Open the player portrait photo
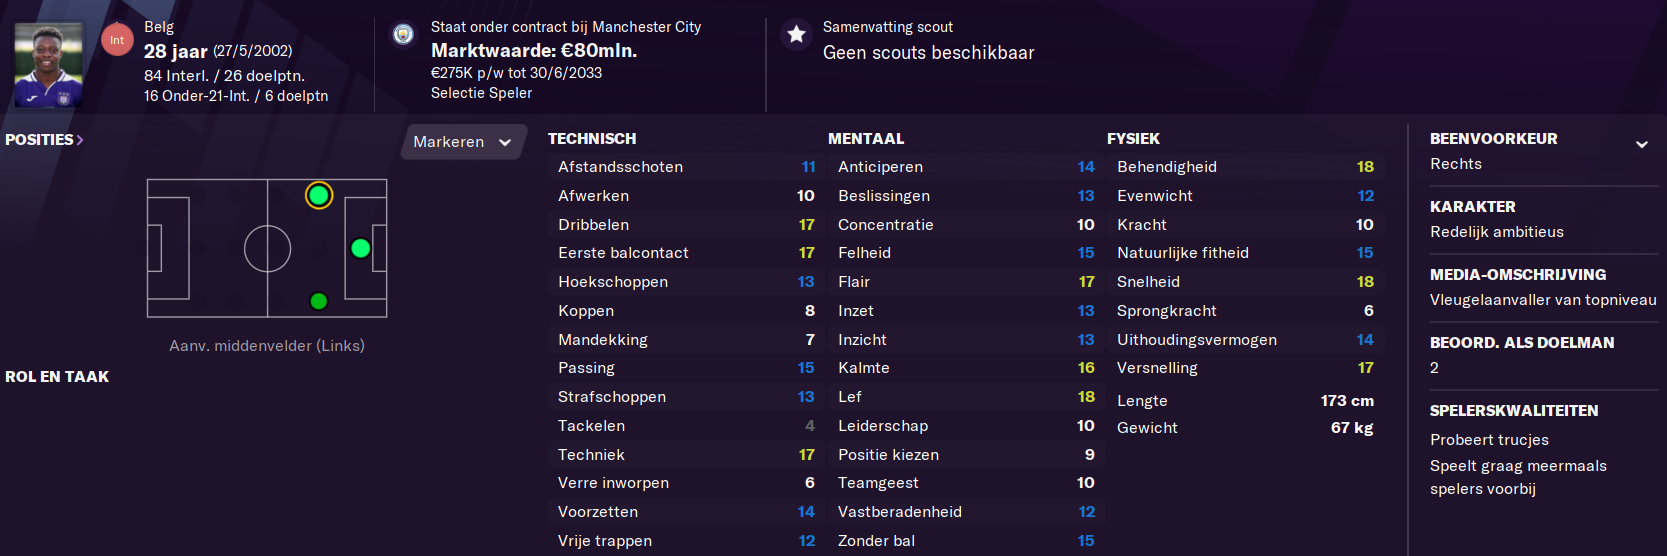The height and width of the screenshot is (556, 1667). 49,65
